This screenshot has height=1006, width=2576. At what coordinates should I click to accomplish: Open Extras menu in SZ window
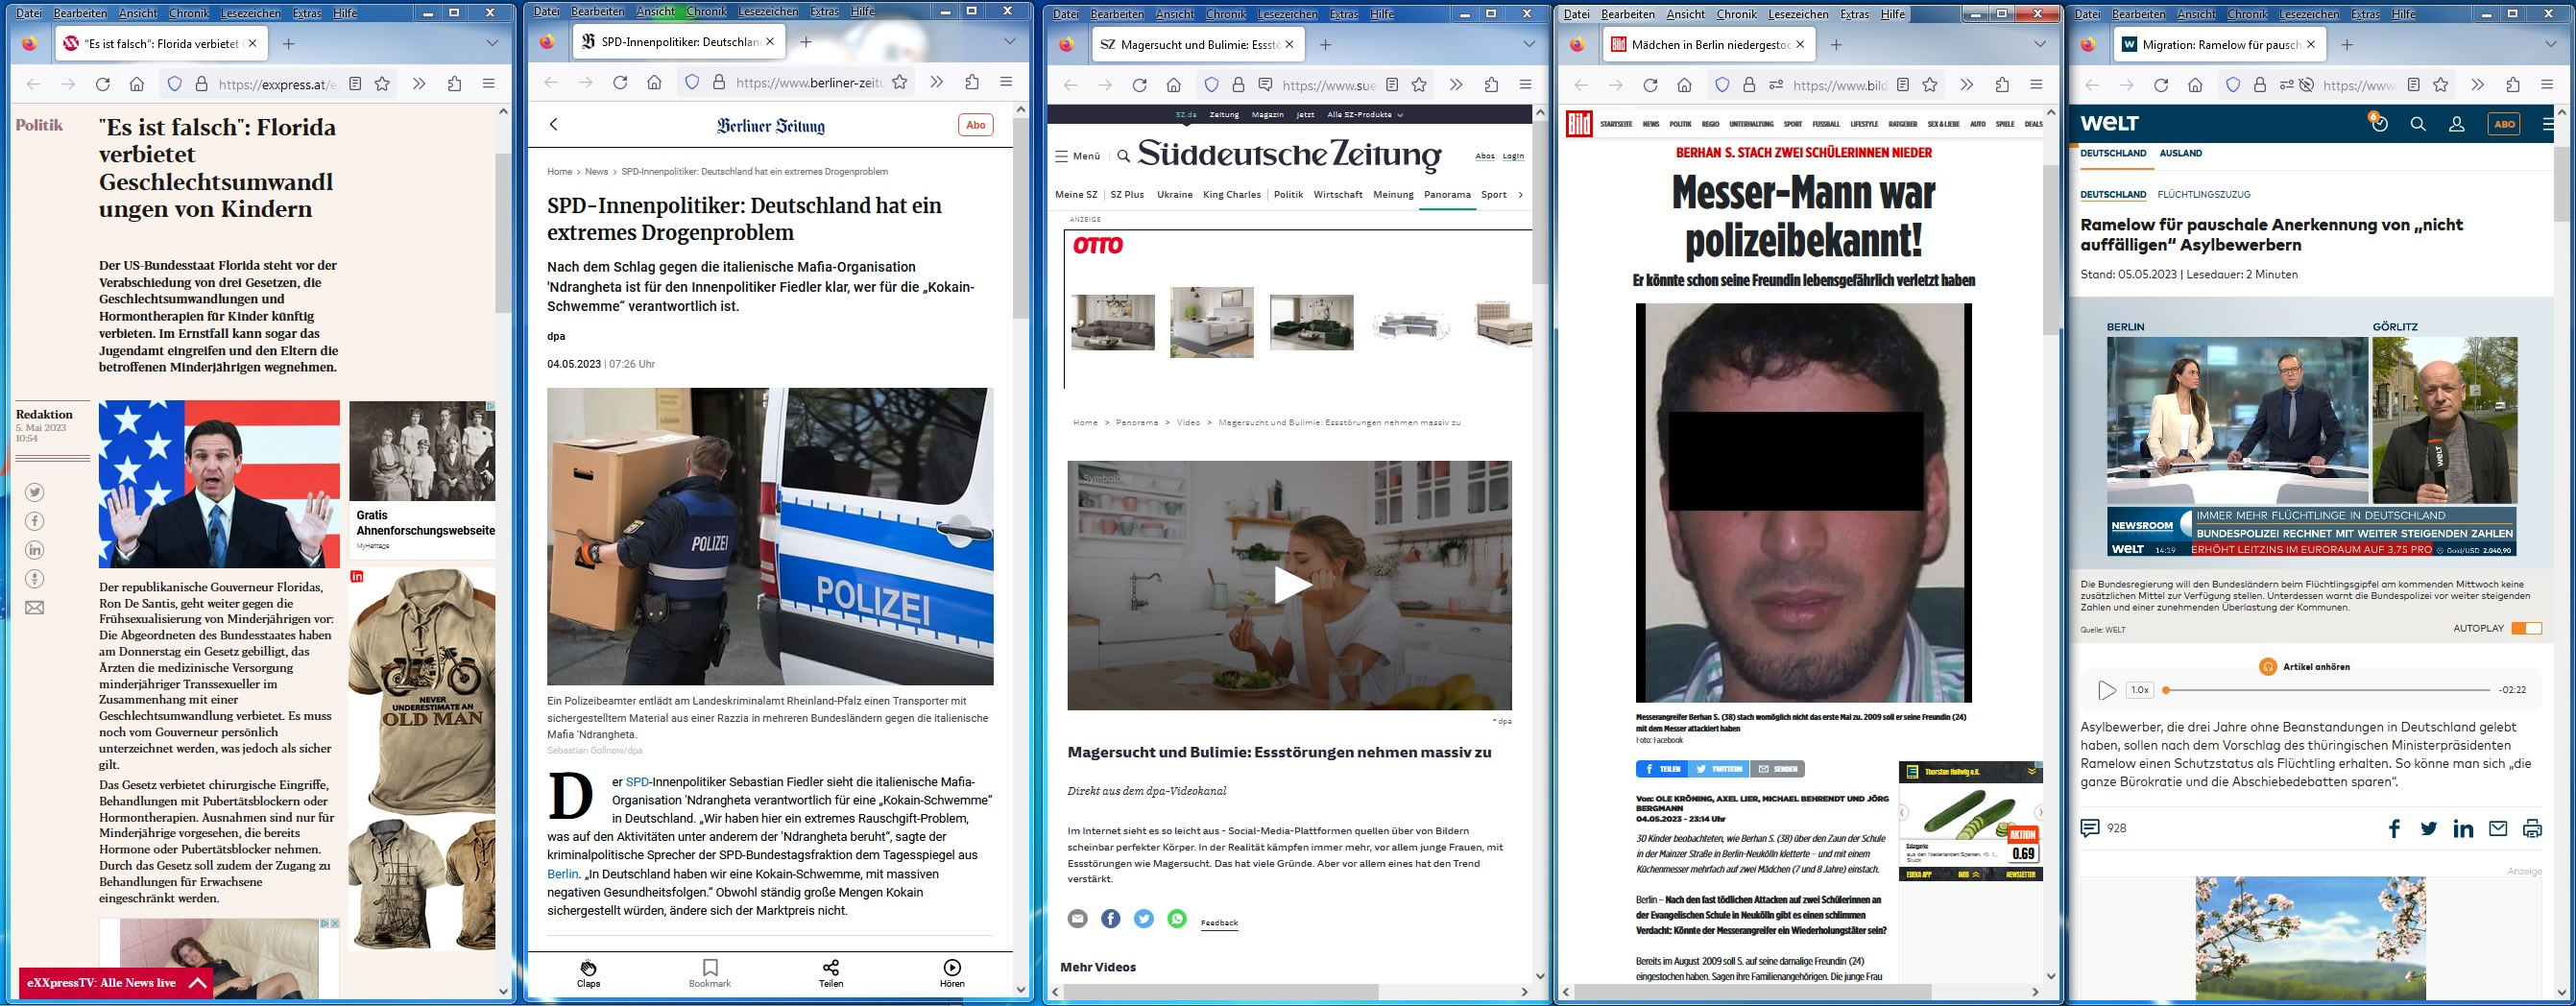pyautogui.click(x=1344, y=14)
